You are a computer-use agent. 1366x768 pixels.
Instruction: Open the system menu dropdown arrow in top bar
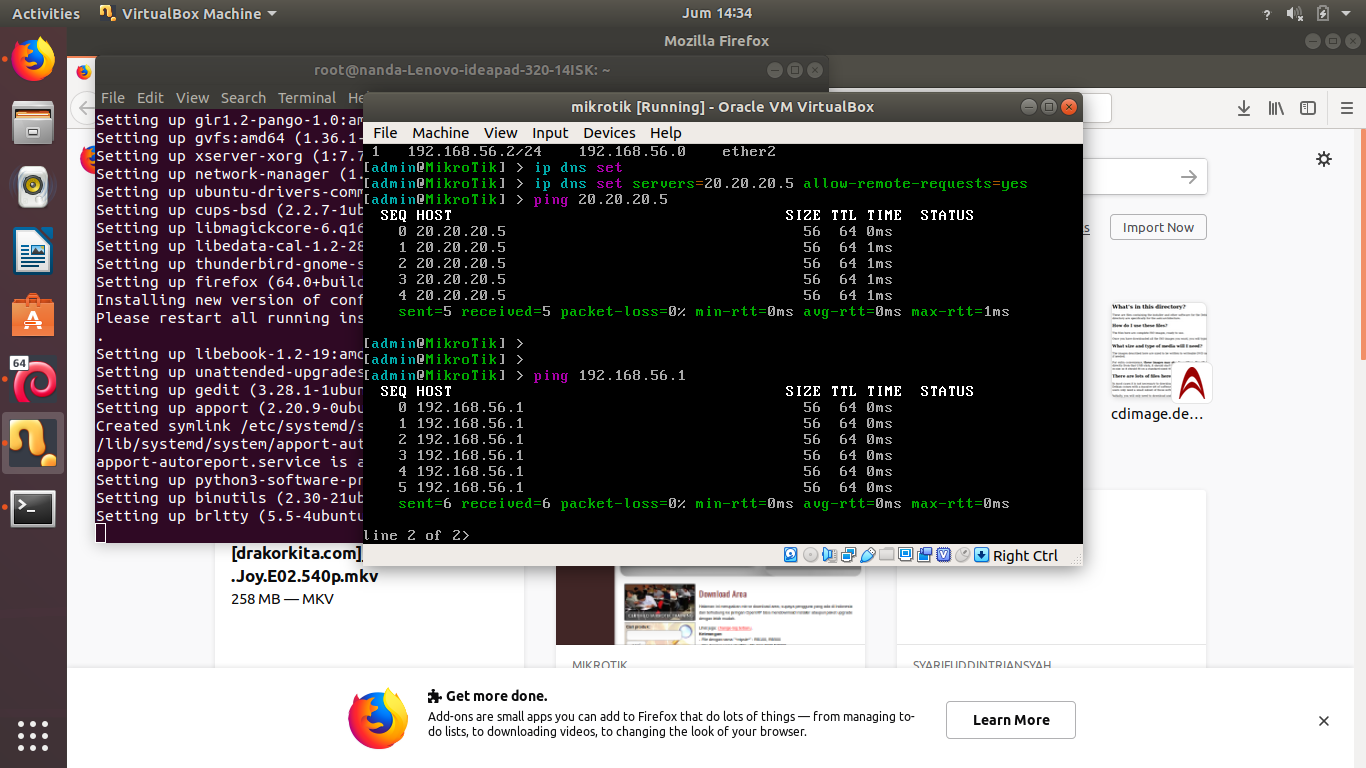[1347, 14]
